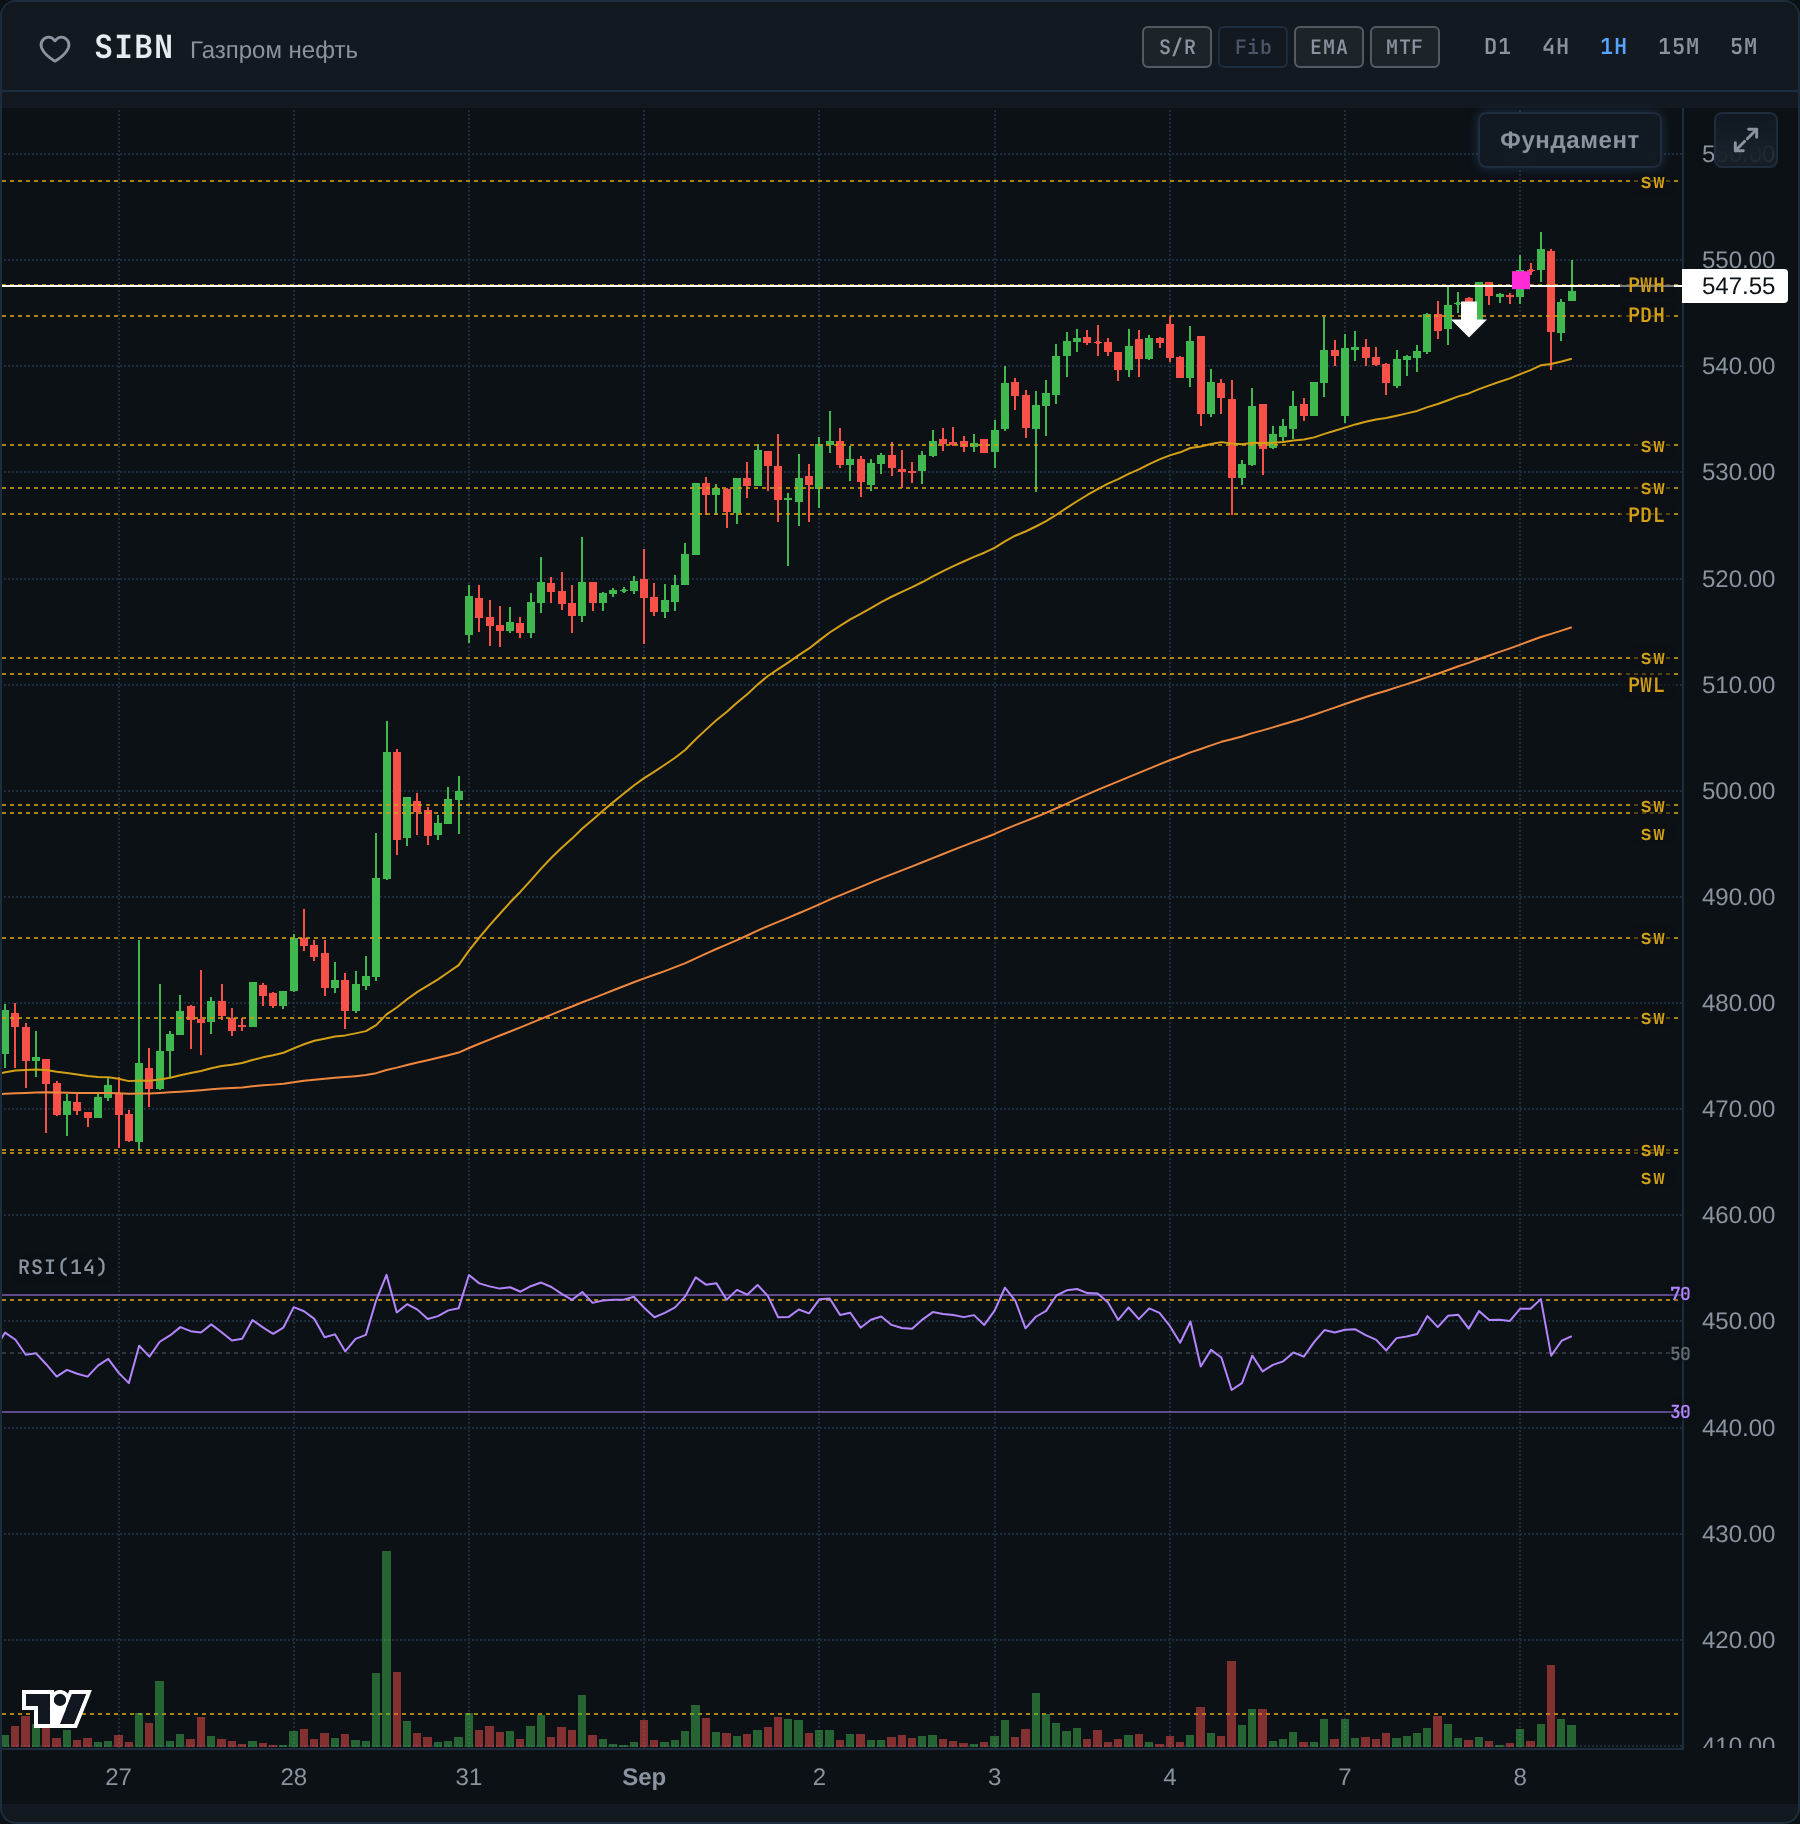
Task: Click the RSI 50 level label
Action: (x=1680, y=1354)
